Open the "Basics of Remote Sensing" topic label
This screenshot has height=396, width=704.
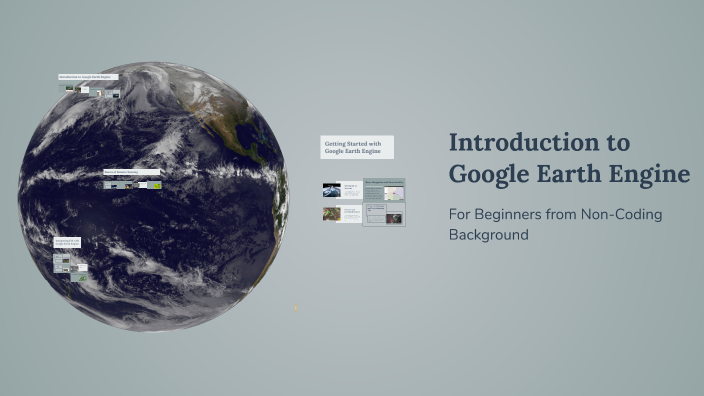point(132,172)
